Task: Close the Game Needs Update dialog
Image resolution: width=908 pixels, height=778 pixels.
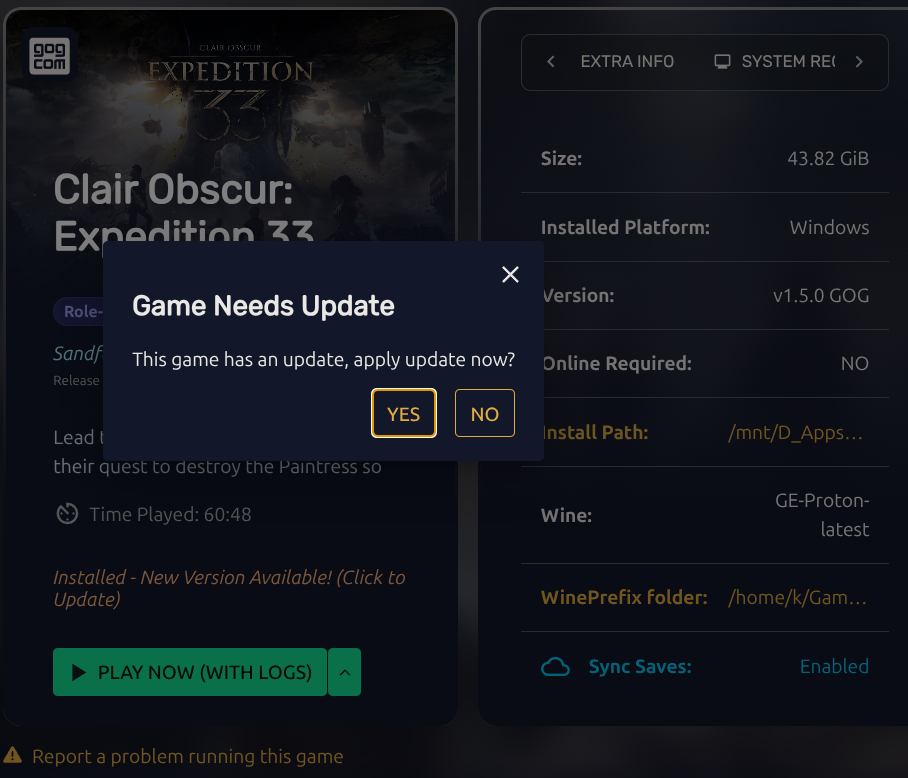Action: click(510, 274)
